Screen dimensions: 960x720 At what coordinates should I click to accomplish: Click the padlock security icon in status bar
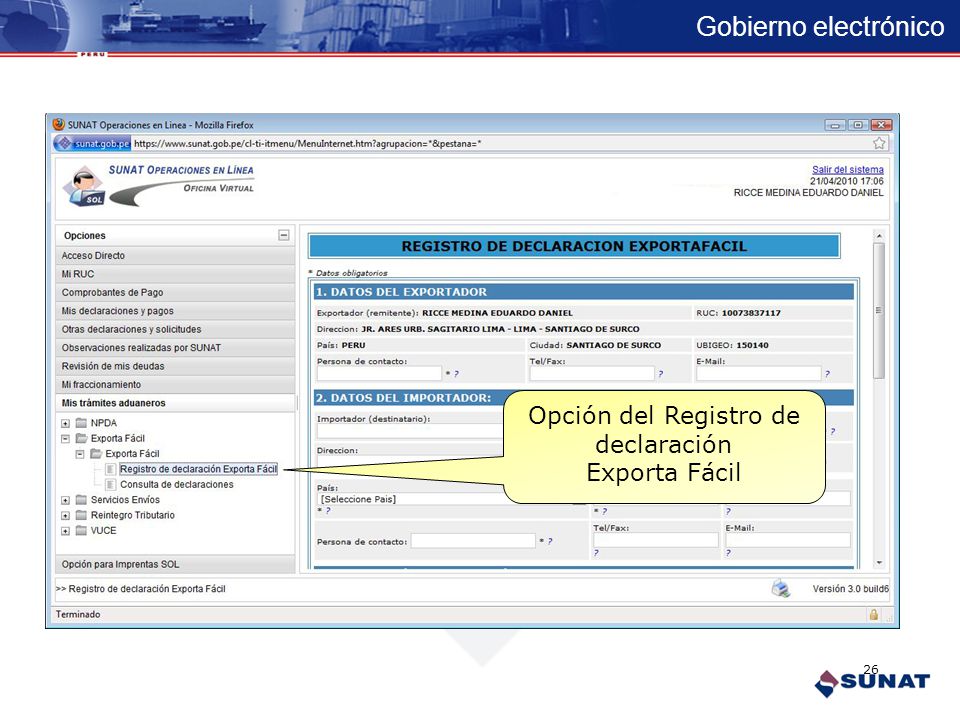(874, 614)
